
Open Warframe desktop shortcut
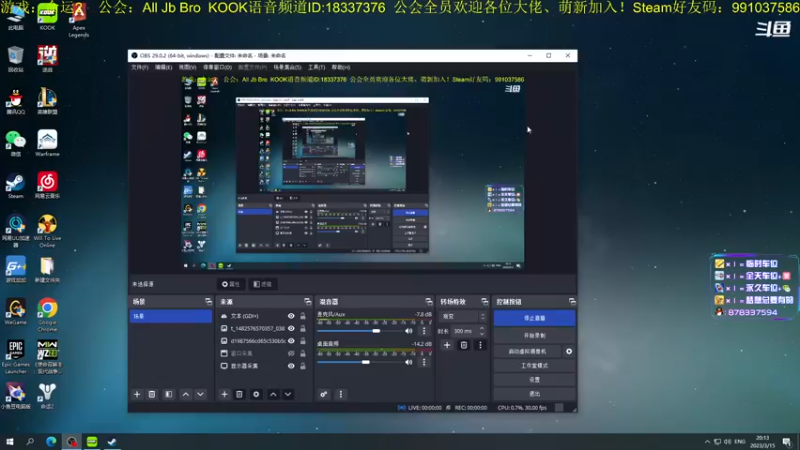(47, 143)
